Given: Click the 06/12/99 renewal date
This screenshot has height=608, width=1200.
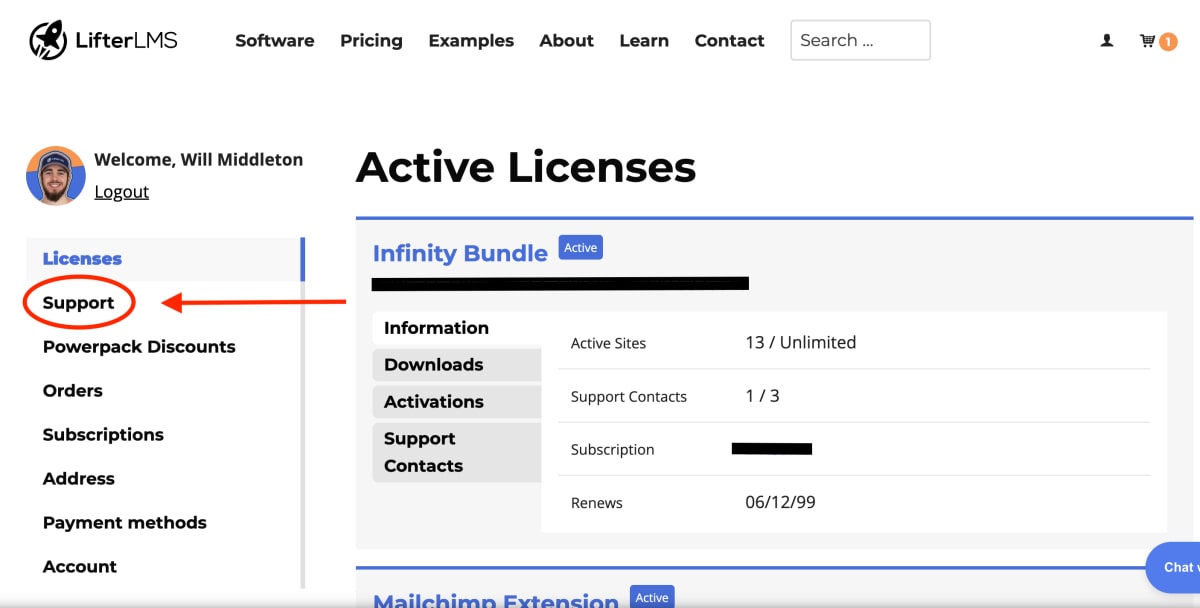Looking at the screenshot, I should pos(780,502).
